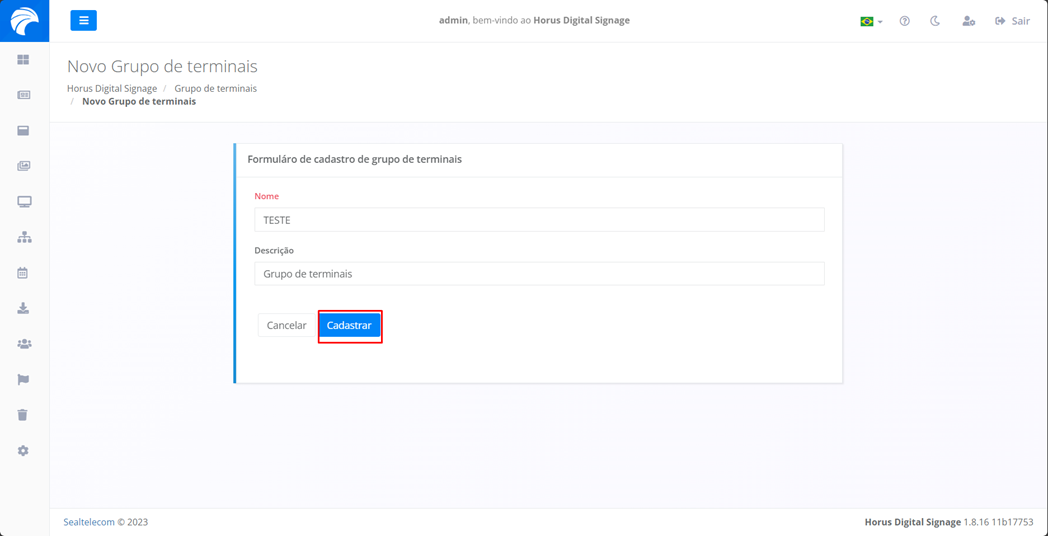This screenshot has height=536, width=1048.
Task: Click the help question mark icon
Action: (x=904, y=21)
